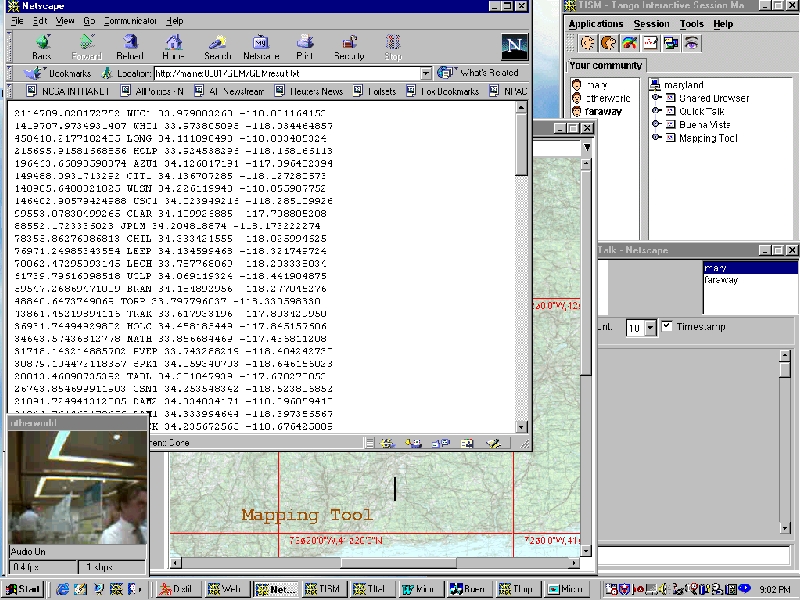
Task: Select faraway in QuickTalk user list
Action: coord(750,280)
